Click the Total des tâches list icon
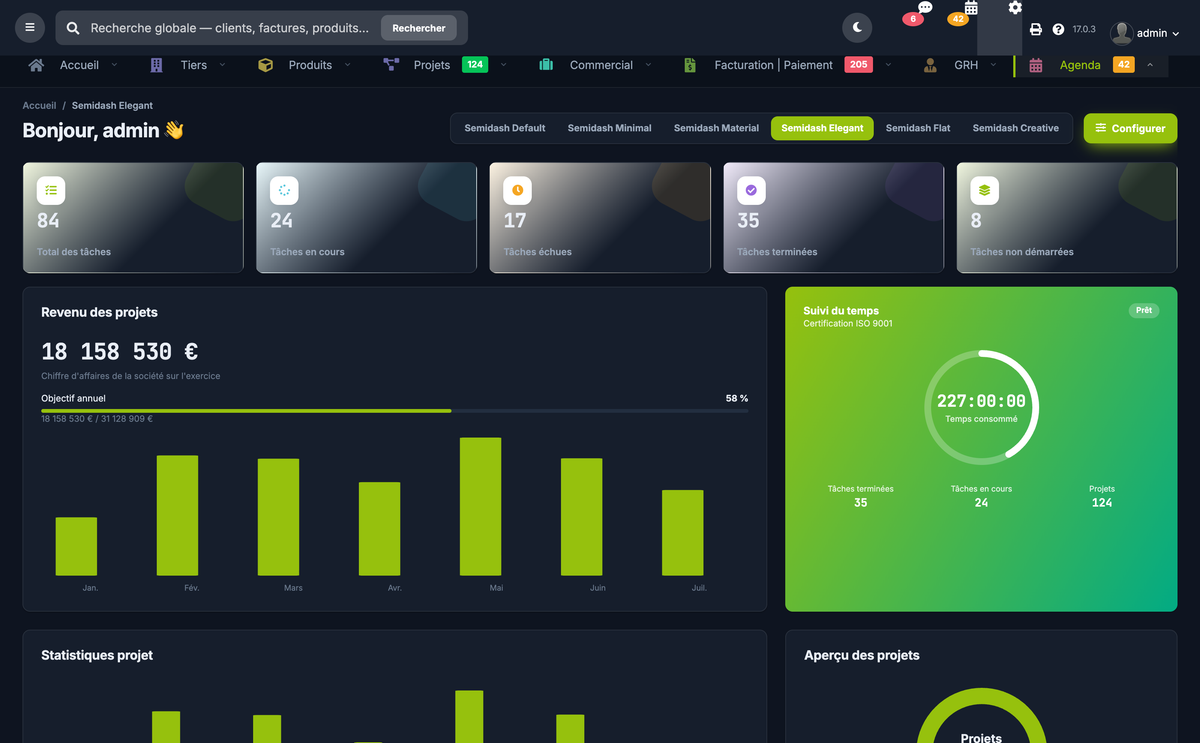Screen dimensions: 1200x743 pos(51,190)
